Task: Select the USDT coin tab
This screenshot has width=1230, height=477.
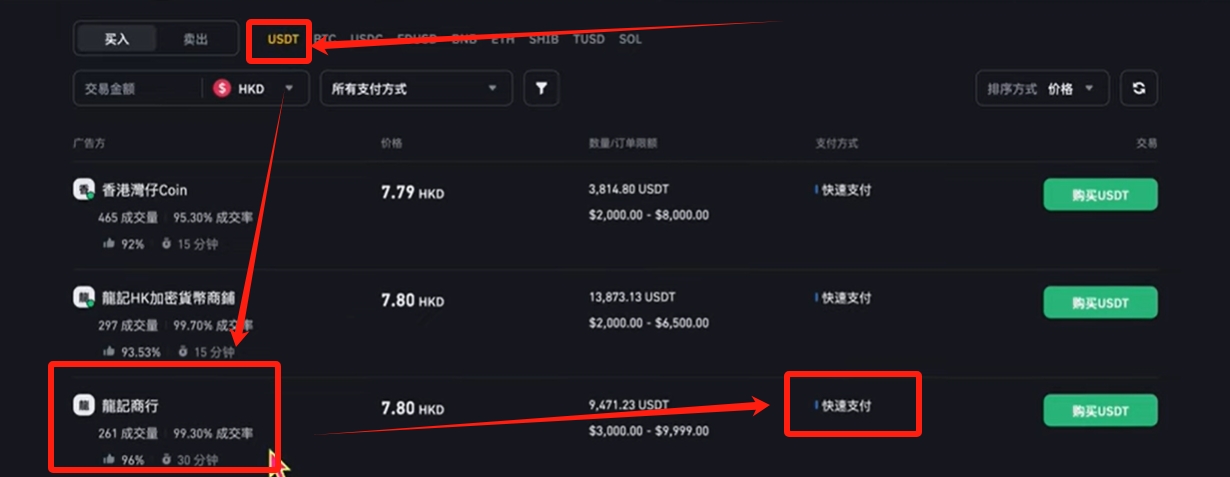Action: [283, 39]
